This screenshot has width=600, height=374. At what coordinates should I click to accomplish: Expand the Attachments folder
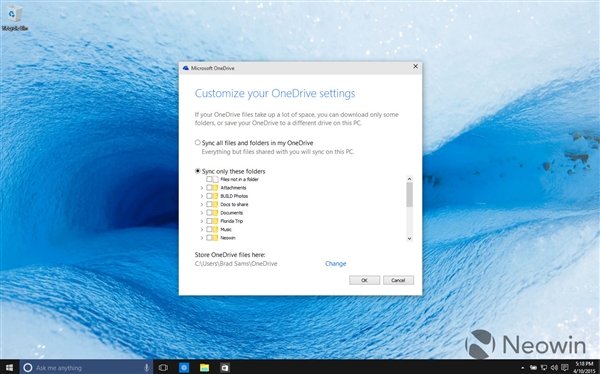(202, 188)
